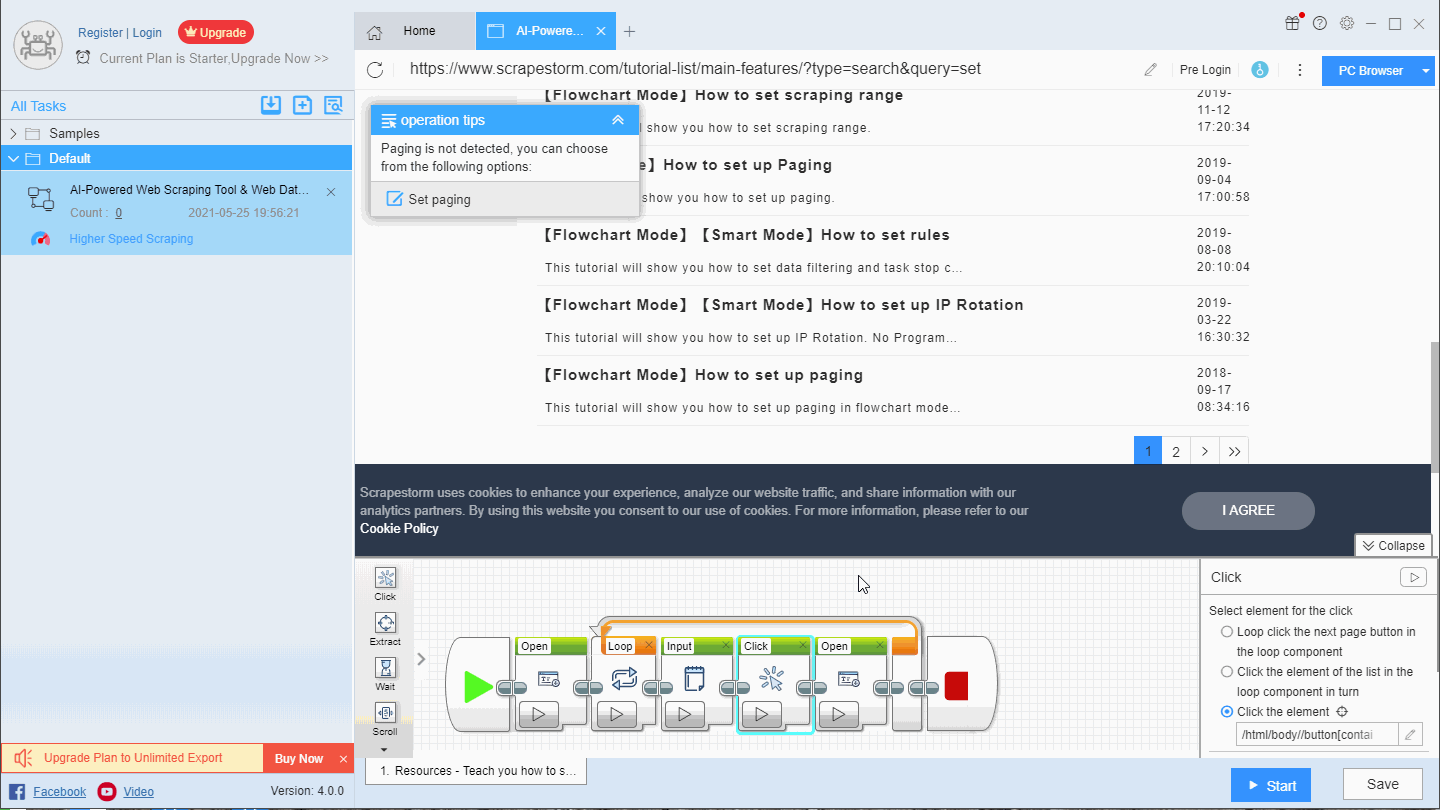Screen dimensions: 1440x810
Task: Close the AI-Powered tab
Action: pos(601,31)
